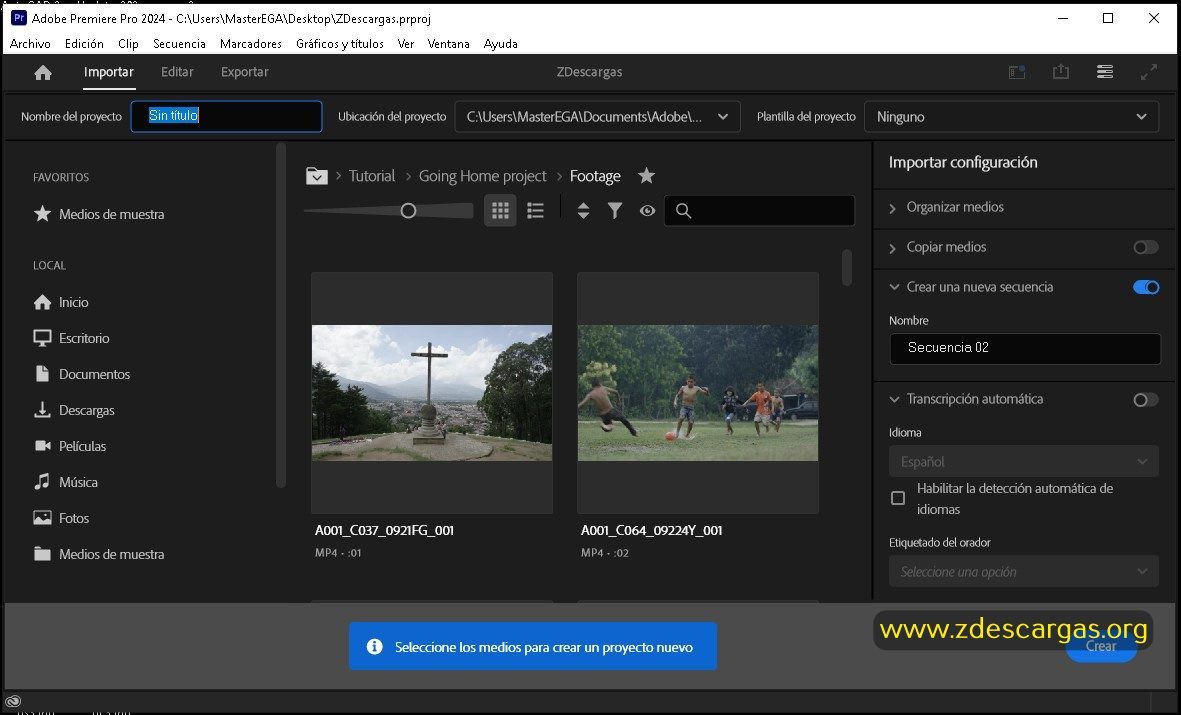Viewport: 1181px width, 715px height.
Task: Toggle Transcripción automática switch
Action: [x=1146, y=399]
